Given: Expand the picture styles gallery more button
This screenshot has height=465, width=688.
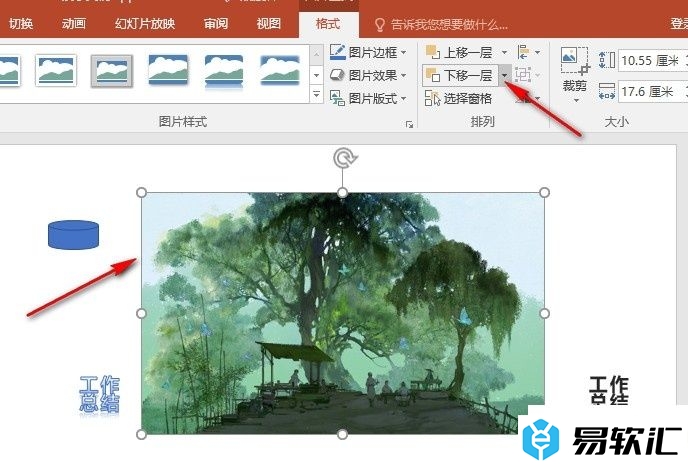Looking at the screenshot, I should (x=316, y=94).
